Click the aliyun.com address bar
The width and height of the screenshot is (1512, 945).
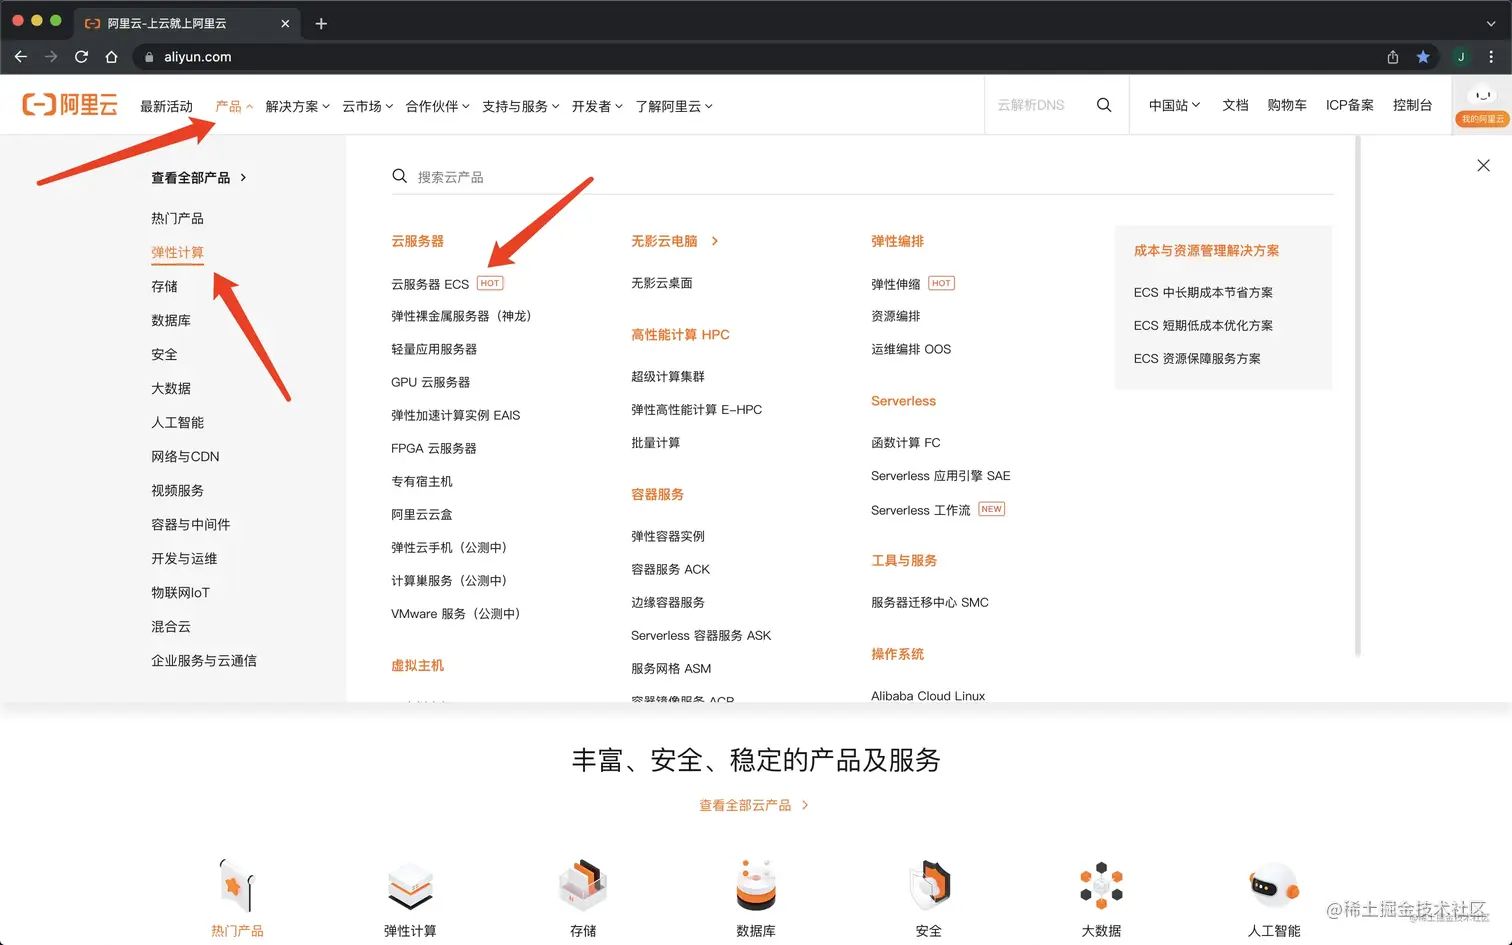coord(760,57)
